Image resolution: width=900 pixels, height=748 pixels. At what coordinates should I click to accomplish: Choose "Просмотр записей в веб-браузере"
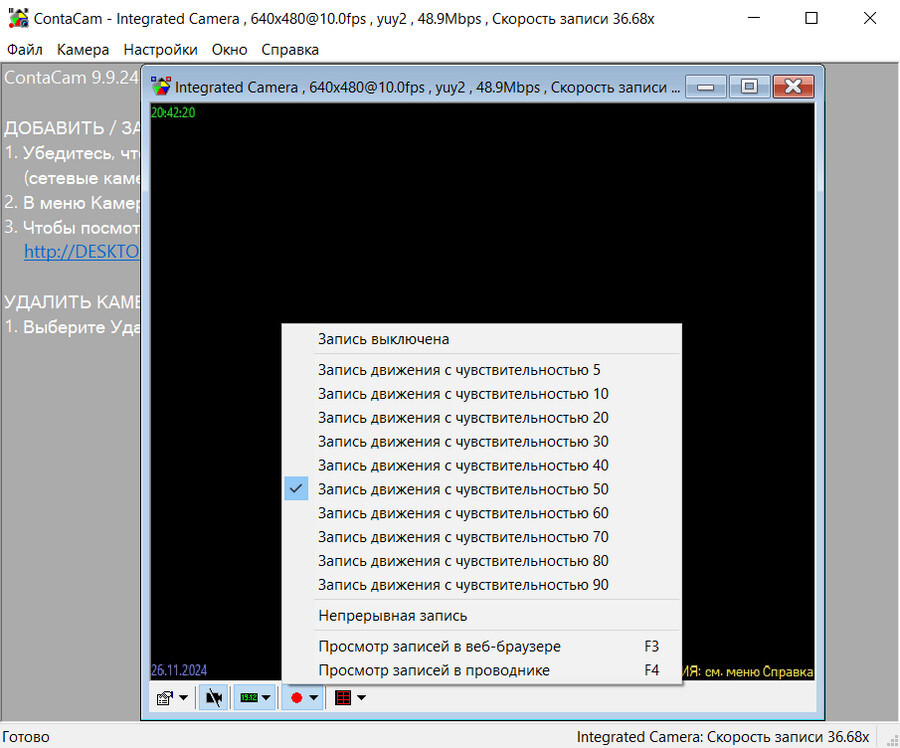click(482, 646)
